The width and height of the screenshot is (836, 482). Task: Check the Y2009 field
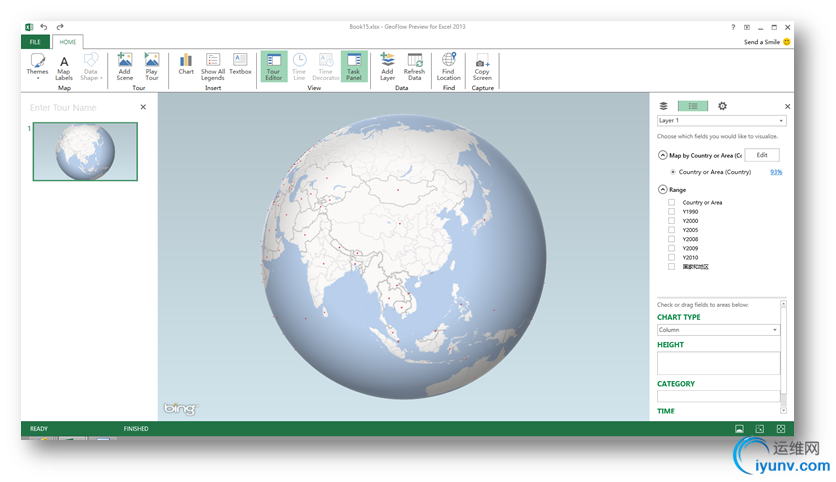pos(671,248)
